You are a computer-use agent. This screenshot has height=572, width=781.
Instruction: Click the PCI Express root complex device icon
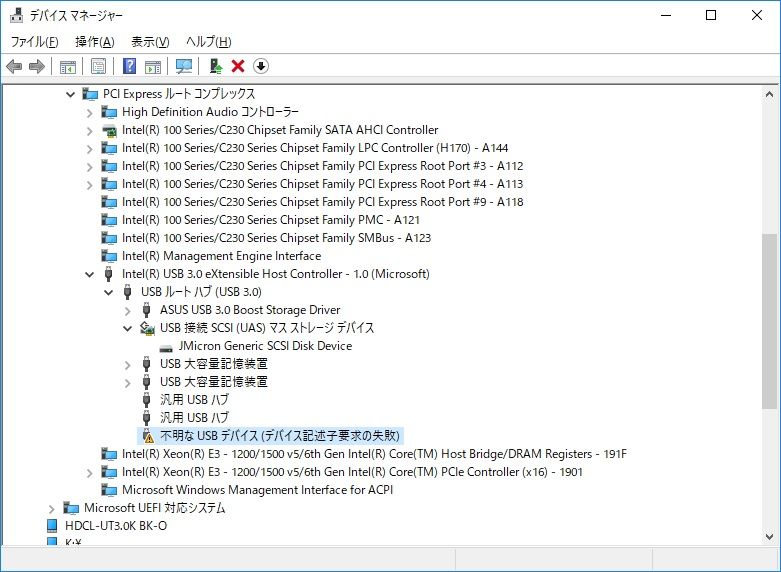pyautogui.click(x=90, y=94)
